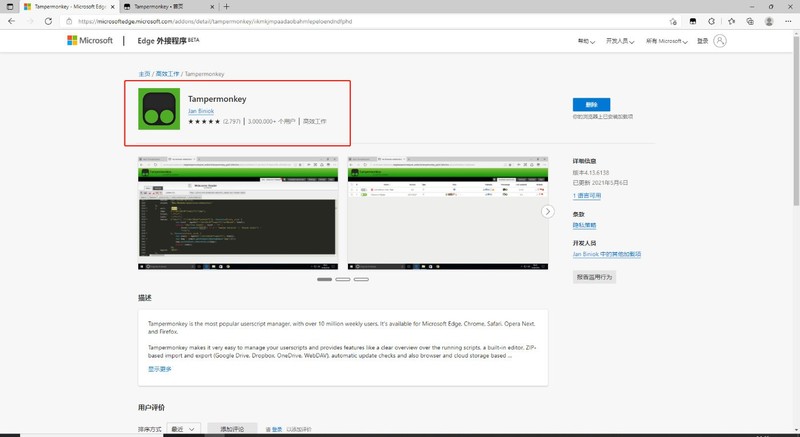Select the third carousel page indicator
Screen dimensions: 800x437
pyautogui.click(x=361, y=279)
